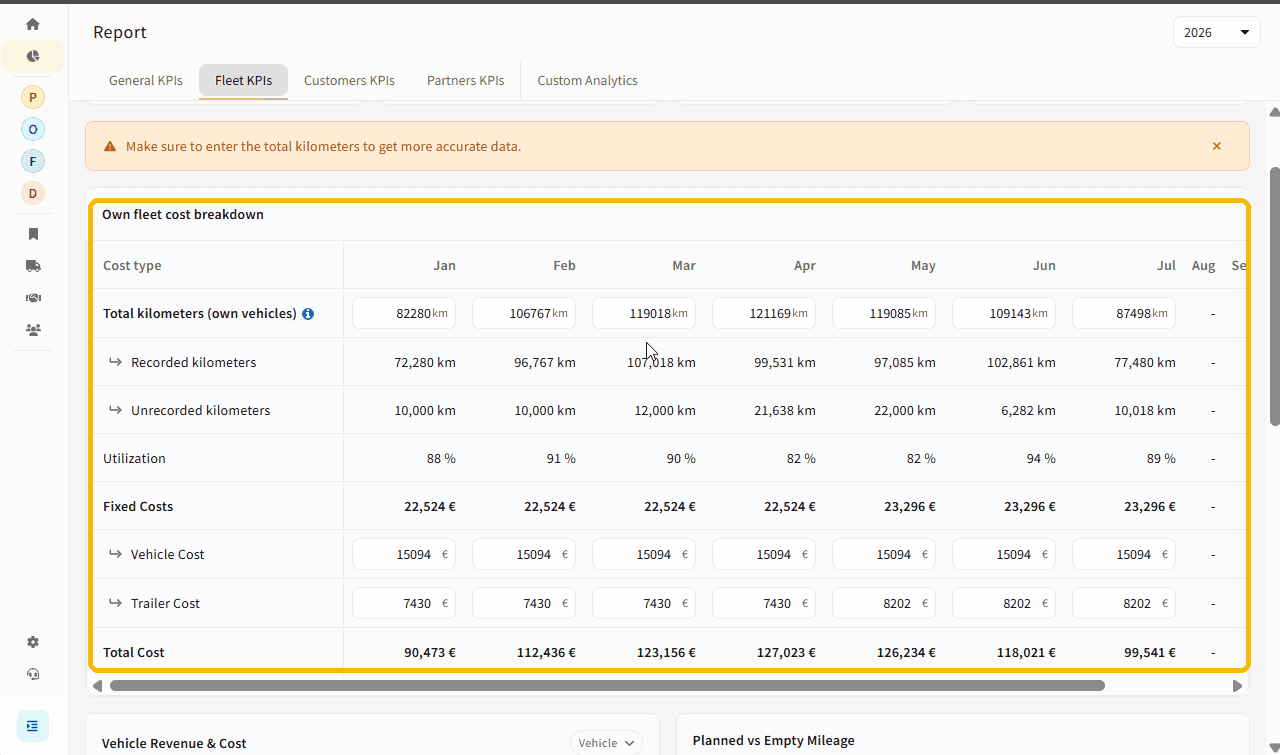This screenshot has height=755, width=1280.
Task: Toggle the sidebar expand menu icon
Action: coord(33,726)
